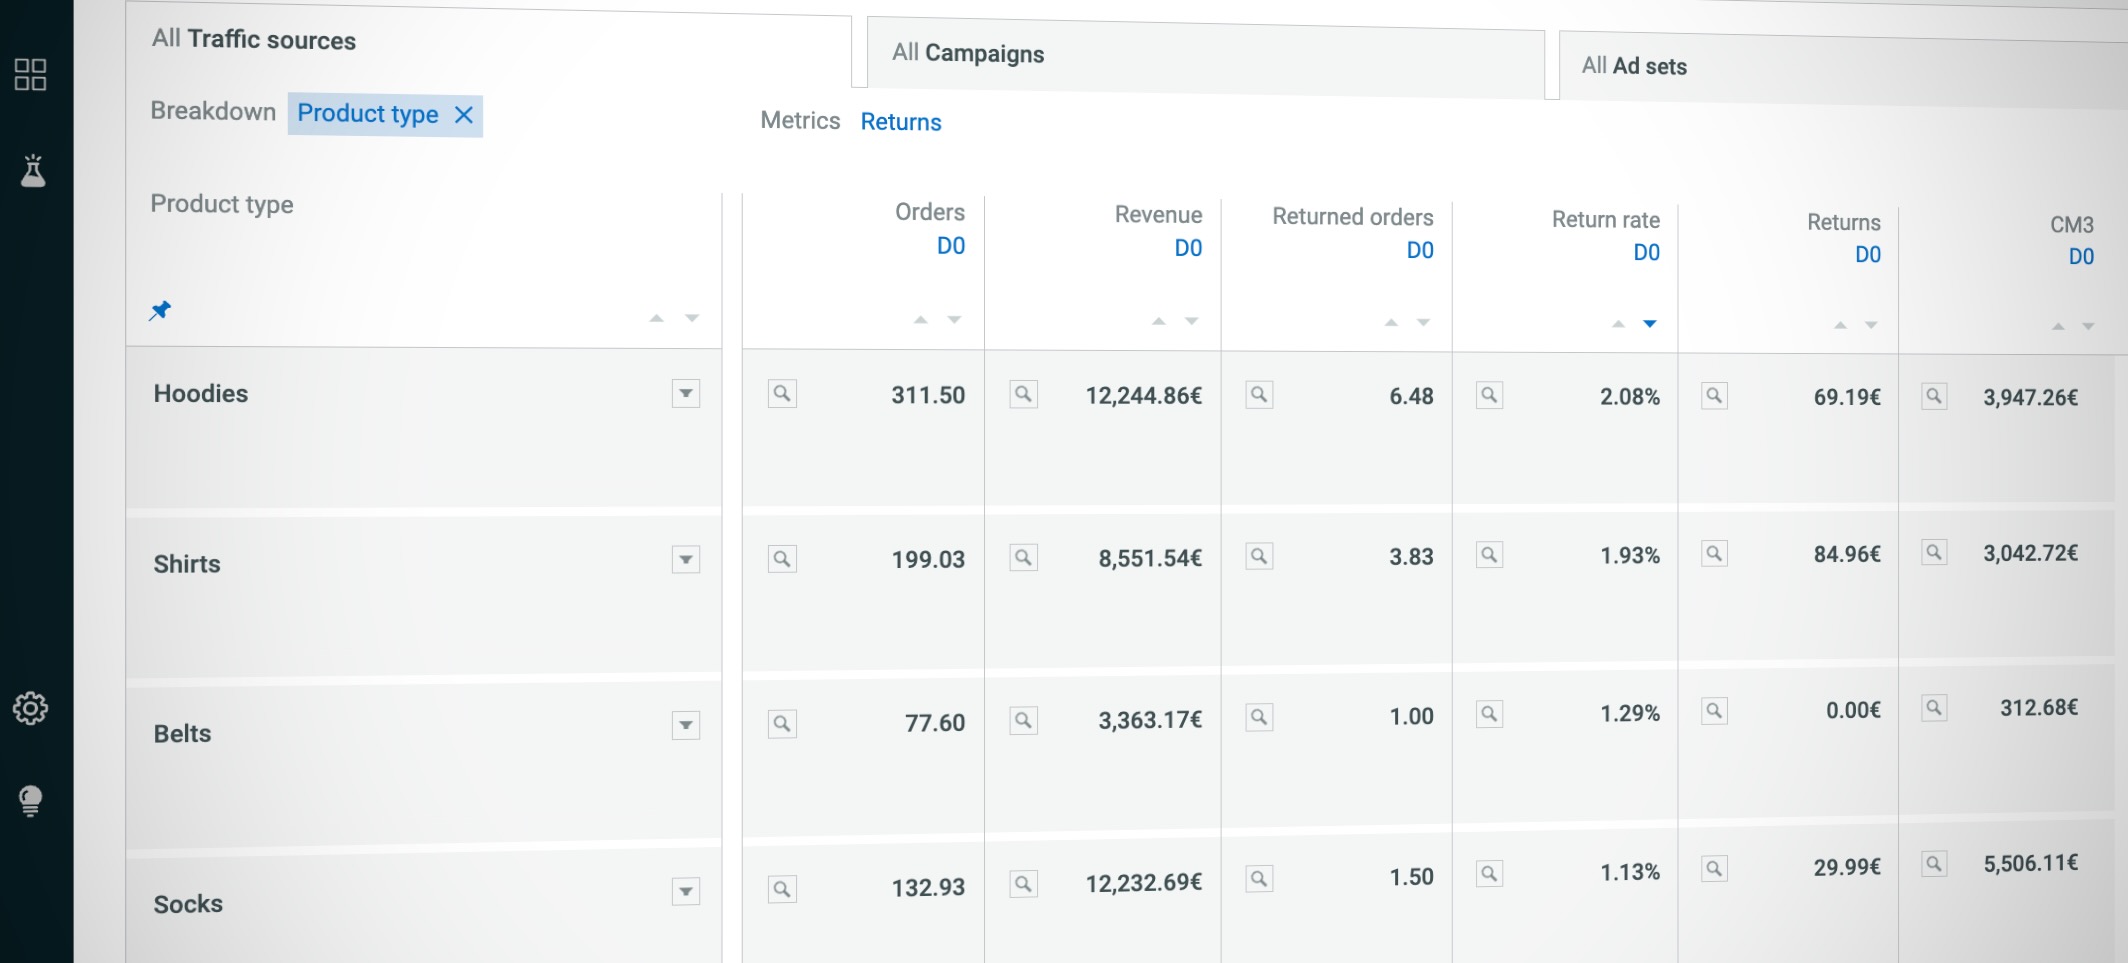Inspect the Belts Returned orders magnifier

[x=1259, y=717]
